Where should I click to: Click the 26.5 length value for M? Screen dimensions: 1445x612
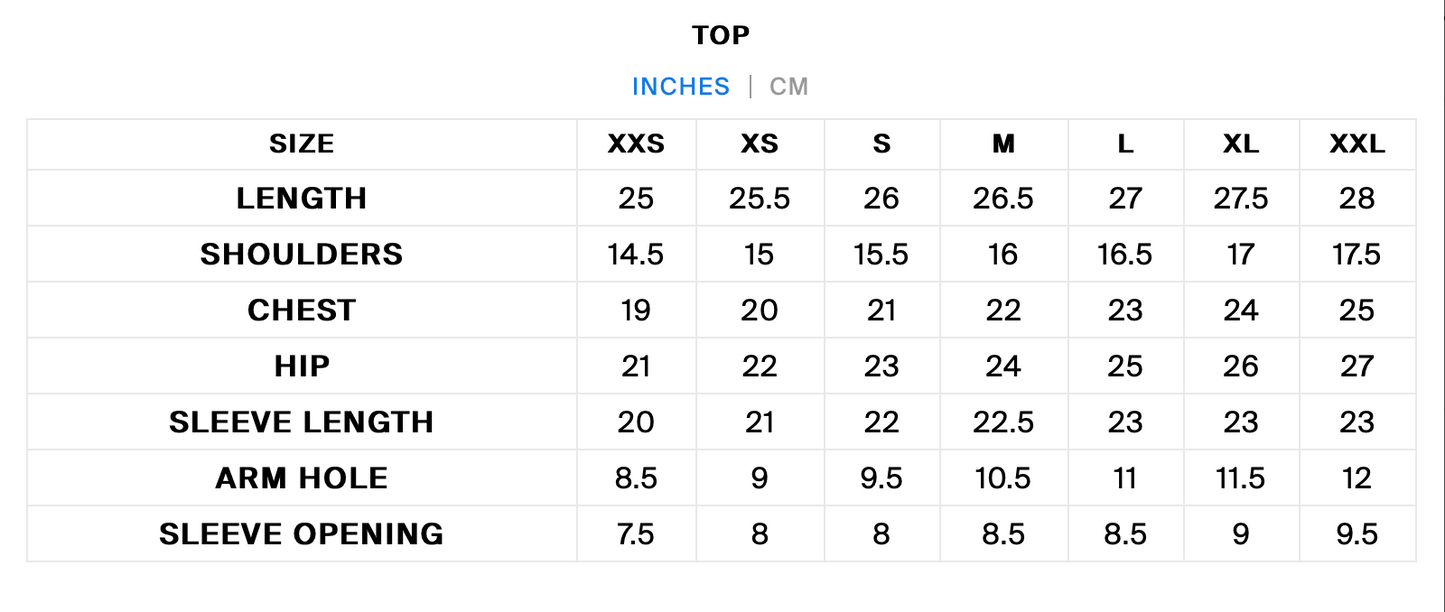[x=1003, y=199]
